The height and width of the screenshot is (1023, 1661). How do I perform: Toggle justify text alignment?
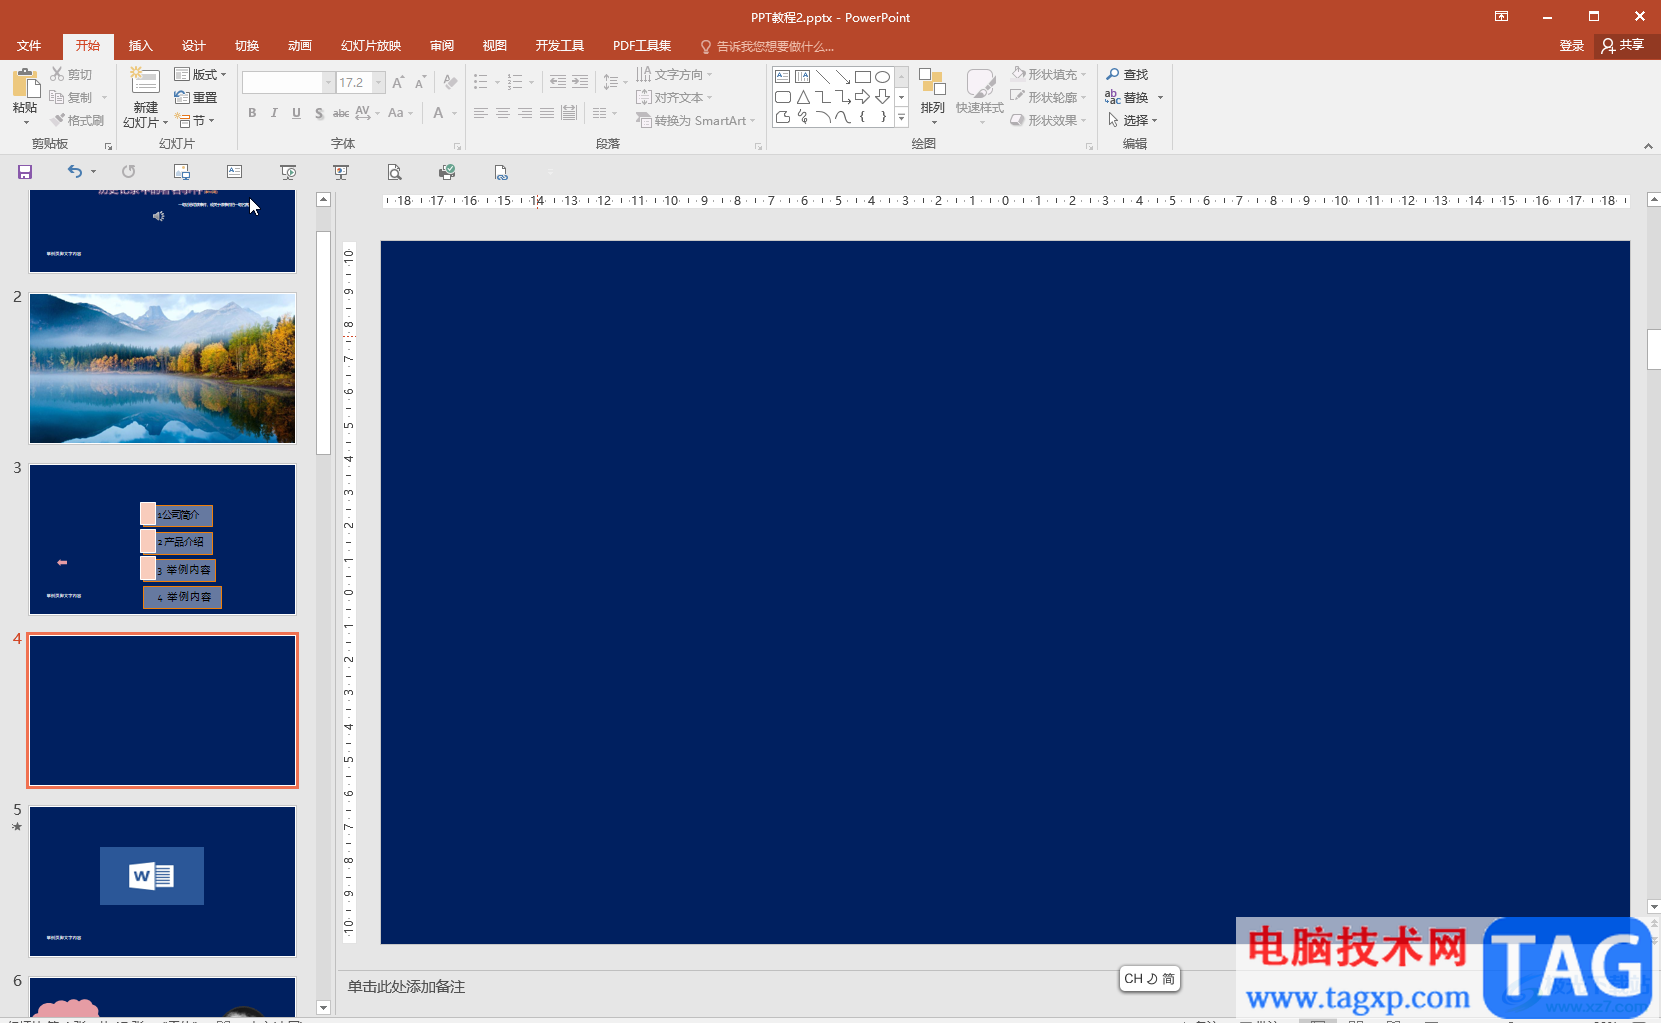(x=547, y=113)
